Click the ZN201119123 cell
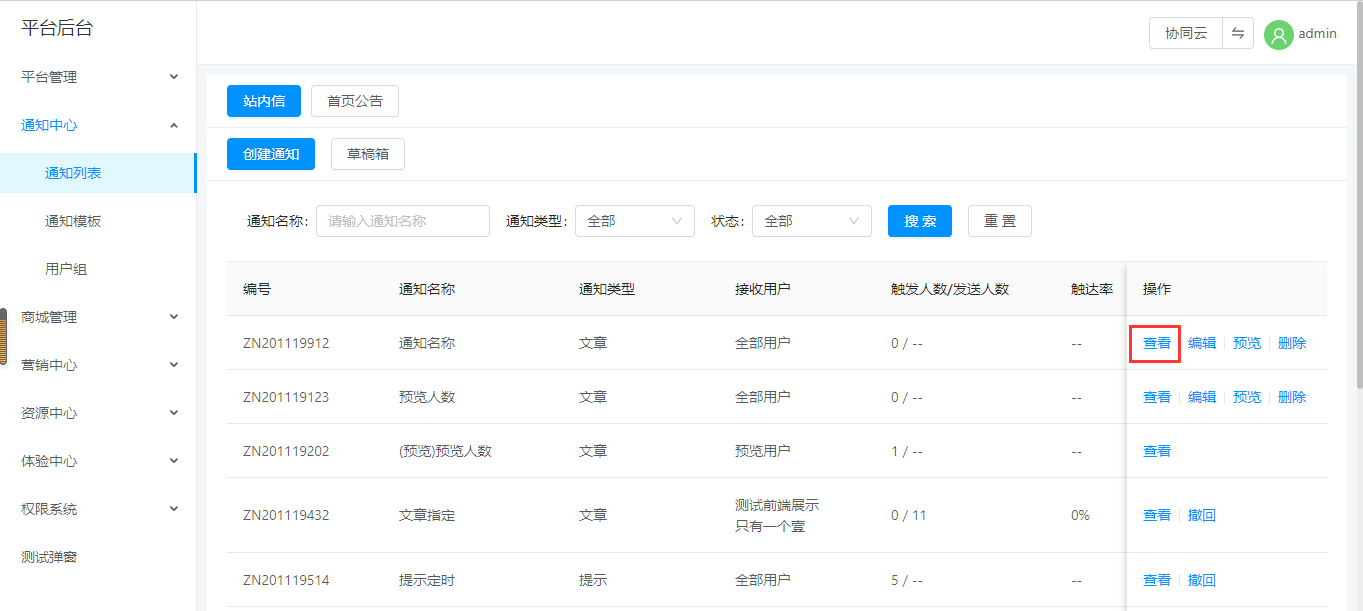 pyautogui.click(x=286, y=397)
